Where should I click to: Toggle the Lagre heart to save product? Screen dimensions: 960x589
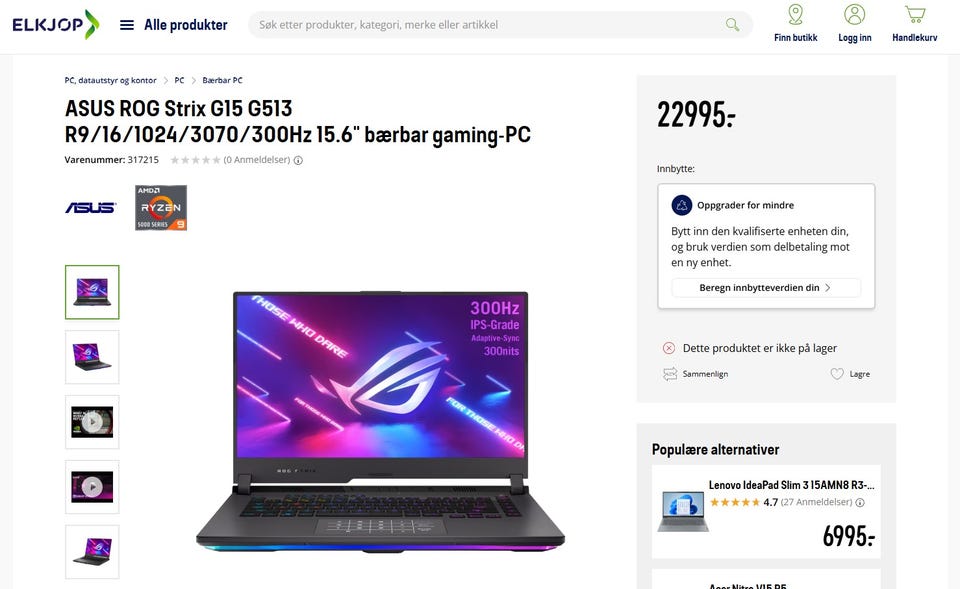[x=850, y=373]
